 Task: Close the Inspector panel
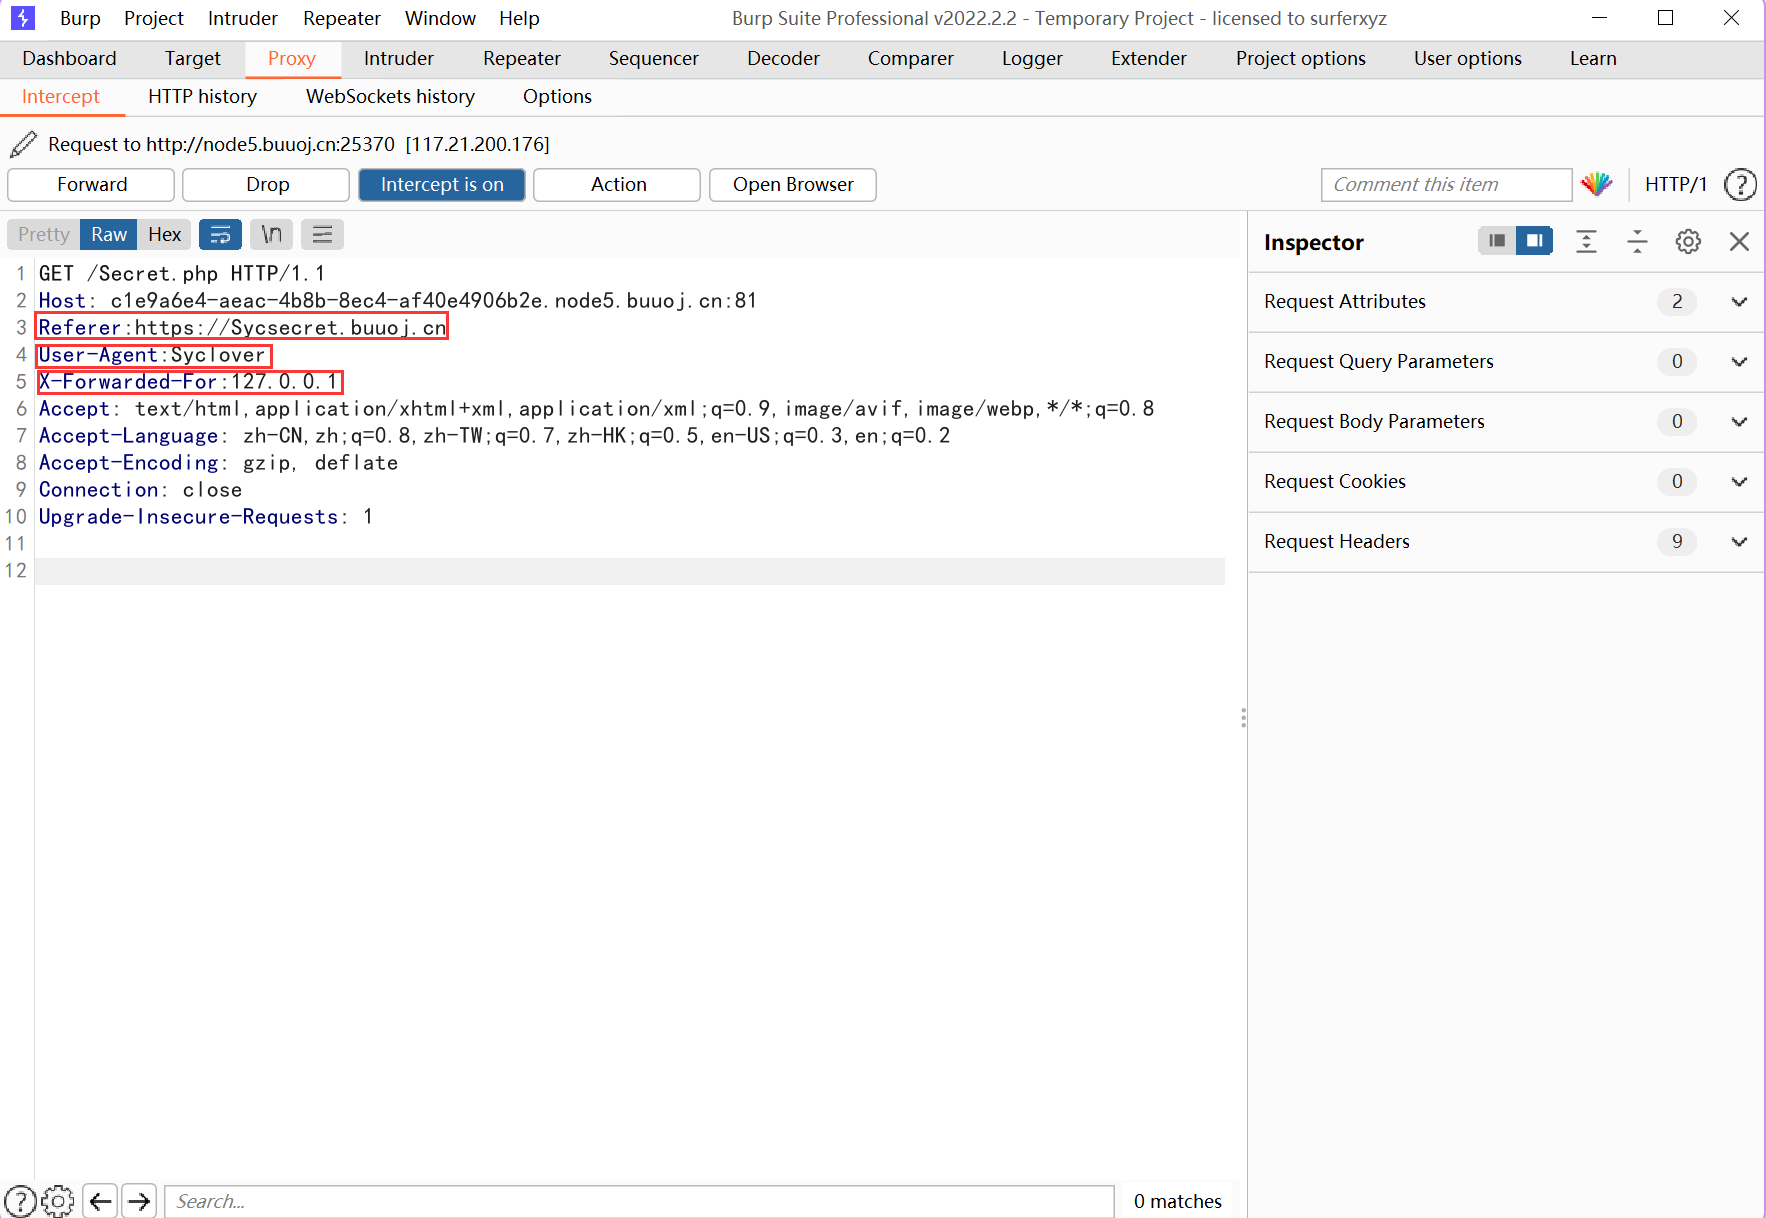(x=1739, y=241)
